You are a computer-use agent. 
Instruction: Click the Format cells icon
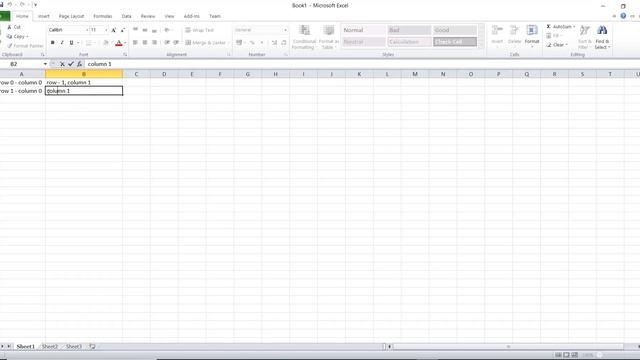pyautogui.click(x=532, y=31)
